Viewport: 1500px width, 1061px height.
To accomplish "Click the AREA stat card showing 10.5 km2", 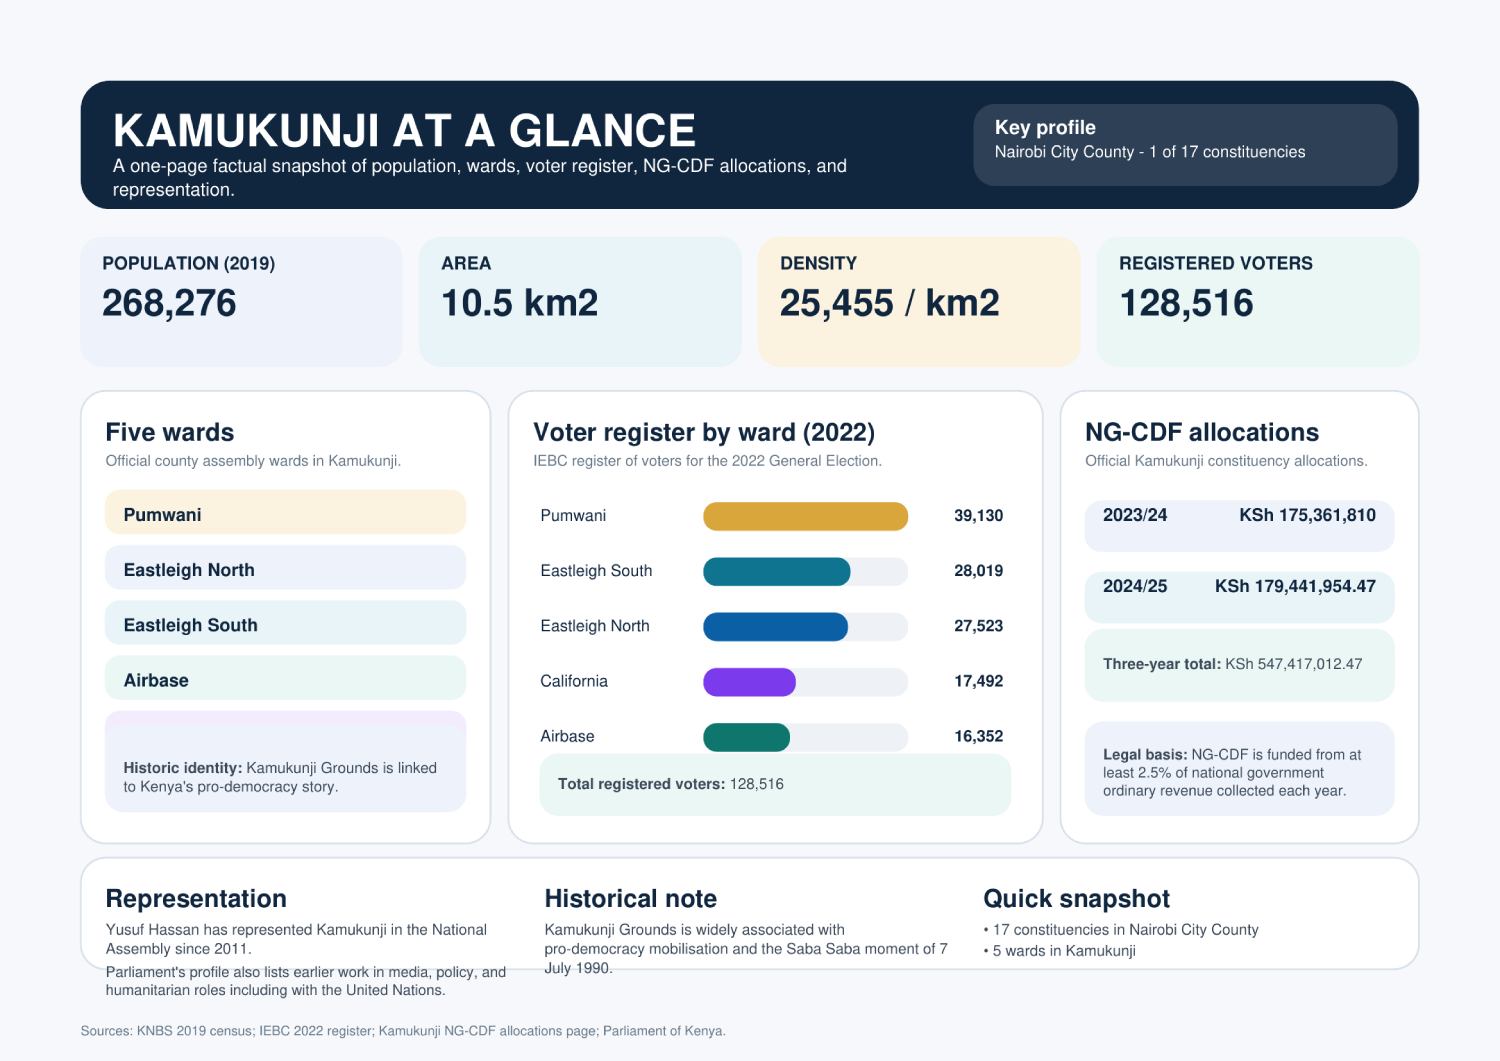I will (580, 300).
